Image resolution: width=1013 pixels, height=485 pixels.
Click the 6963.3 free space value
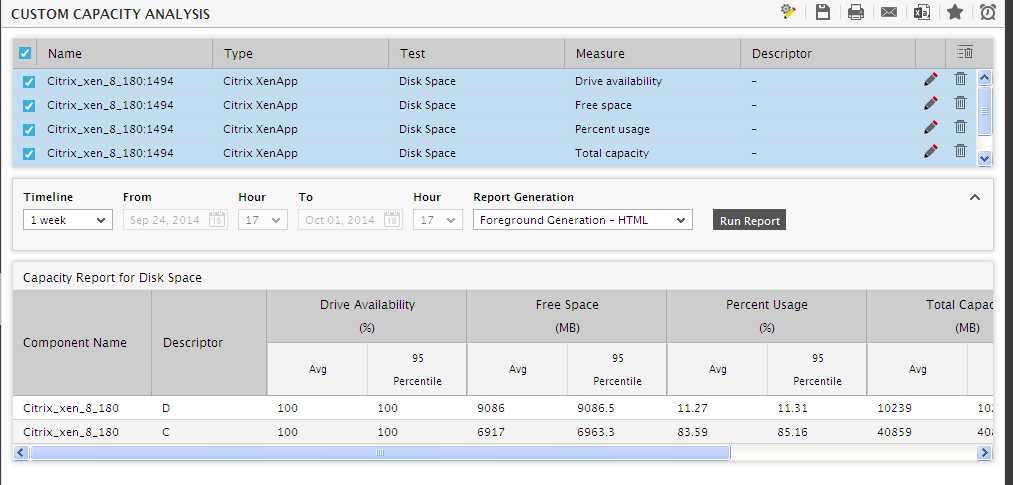pos(596,432)
